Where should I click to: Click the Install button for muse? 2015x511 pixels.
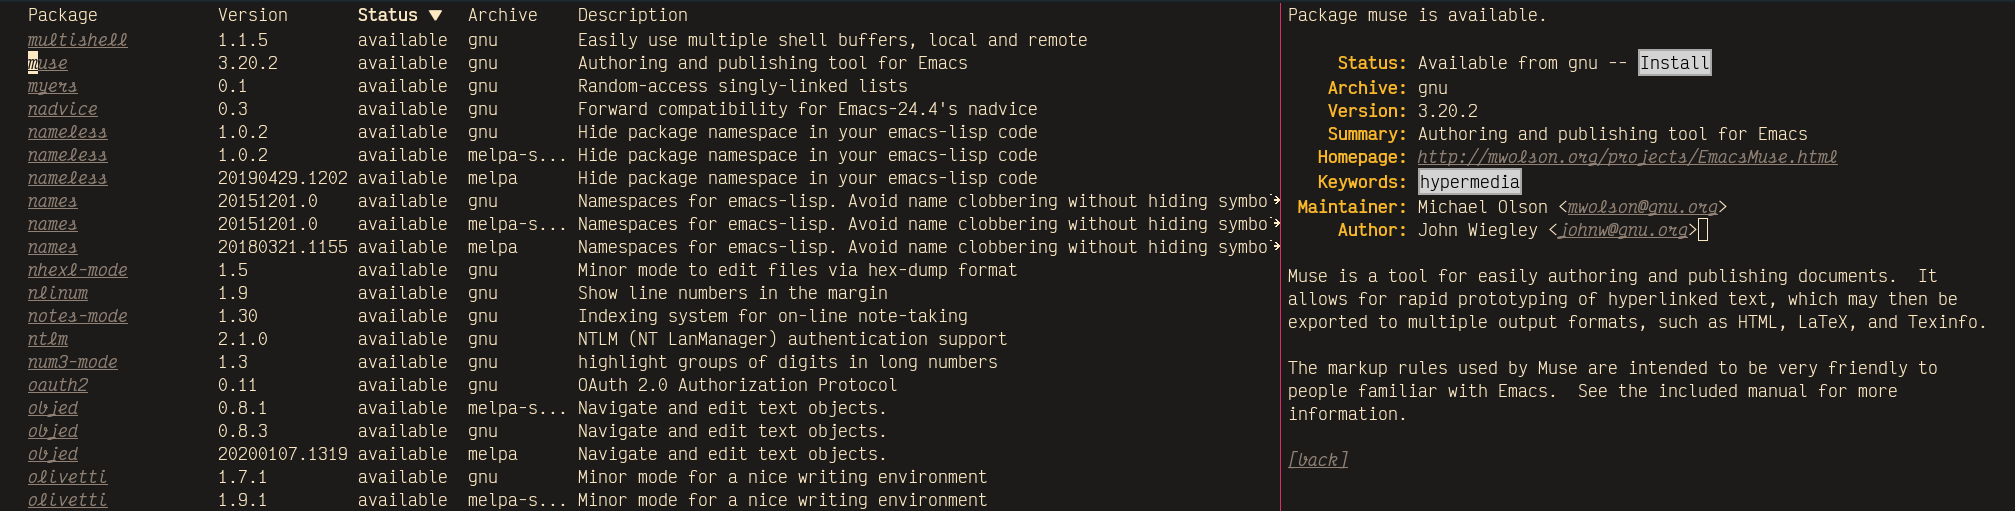pos(1674,63)
